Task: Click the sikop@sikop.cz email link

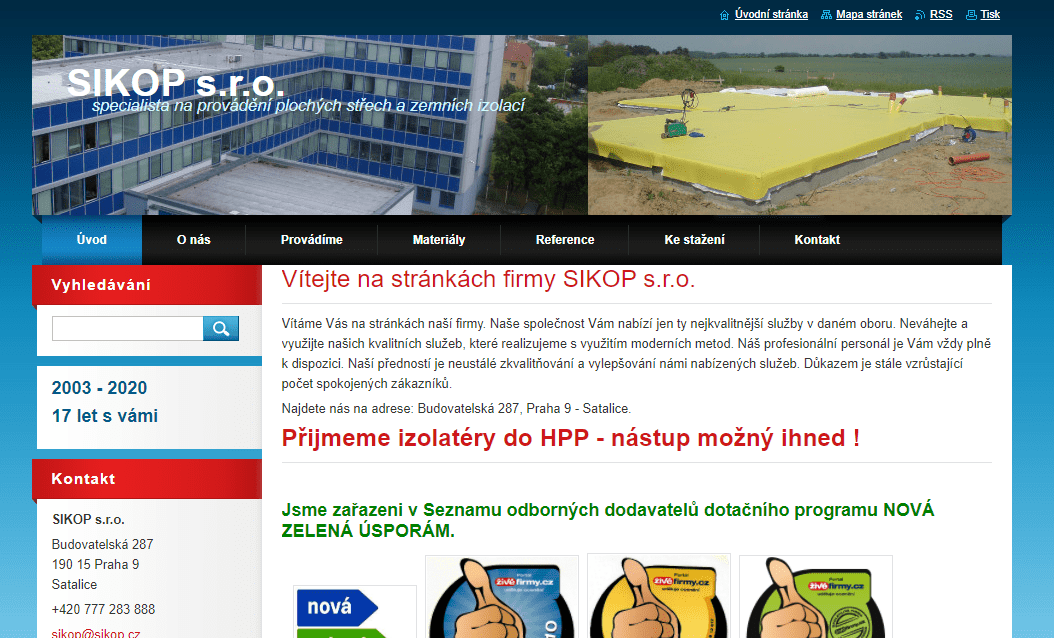Action: [x=96, y=633]
